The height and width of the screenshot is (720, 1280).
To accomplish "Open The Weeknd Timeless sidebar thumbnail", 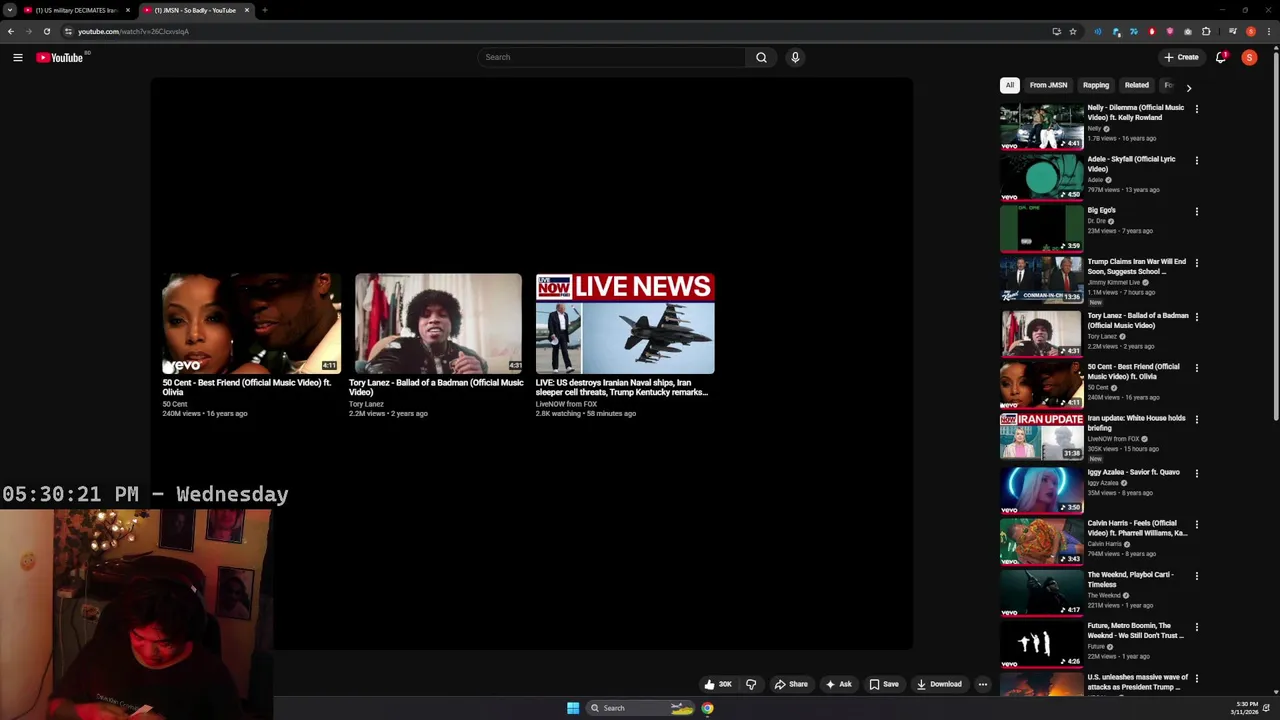I will pos(1041,593).
